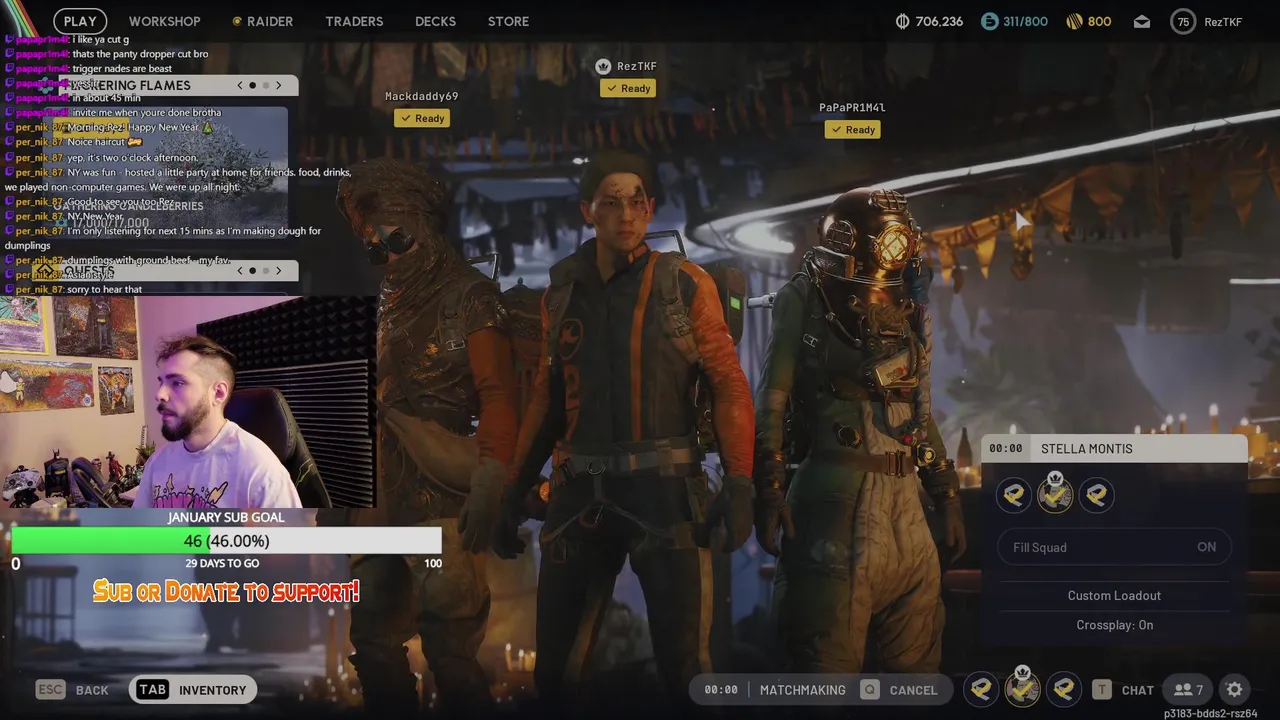
Task: Click the 29 DAYS TO GO text
Action: [x=222, y=564]
